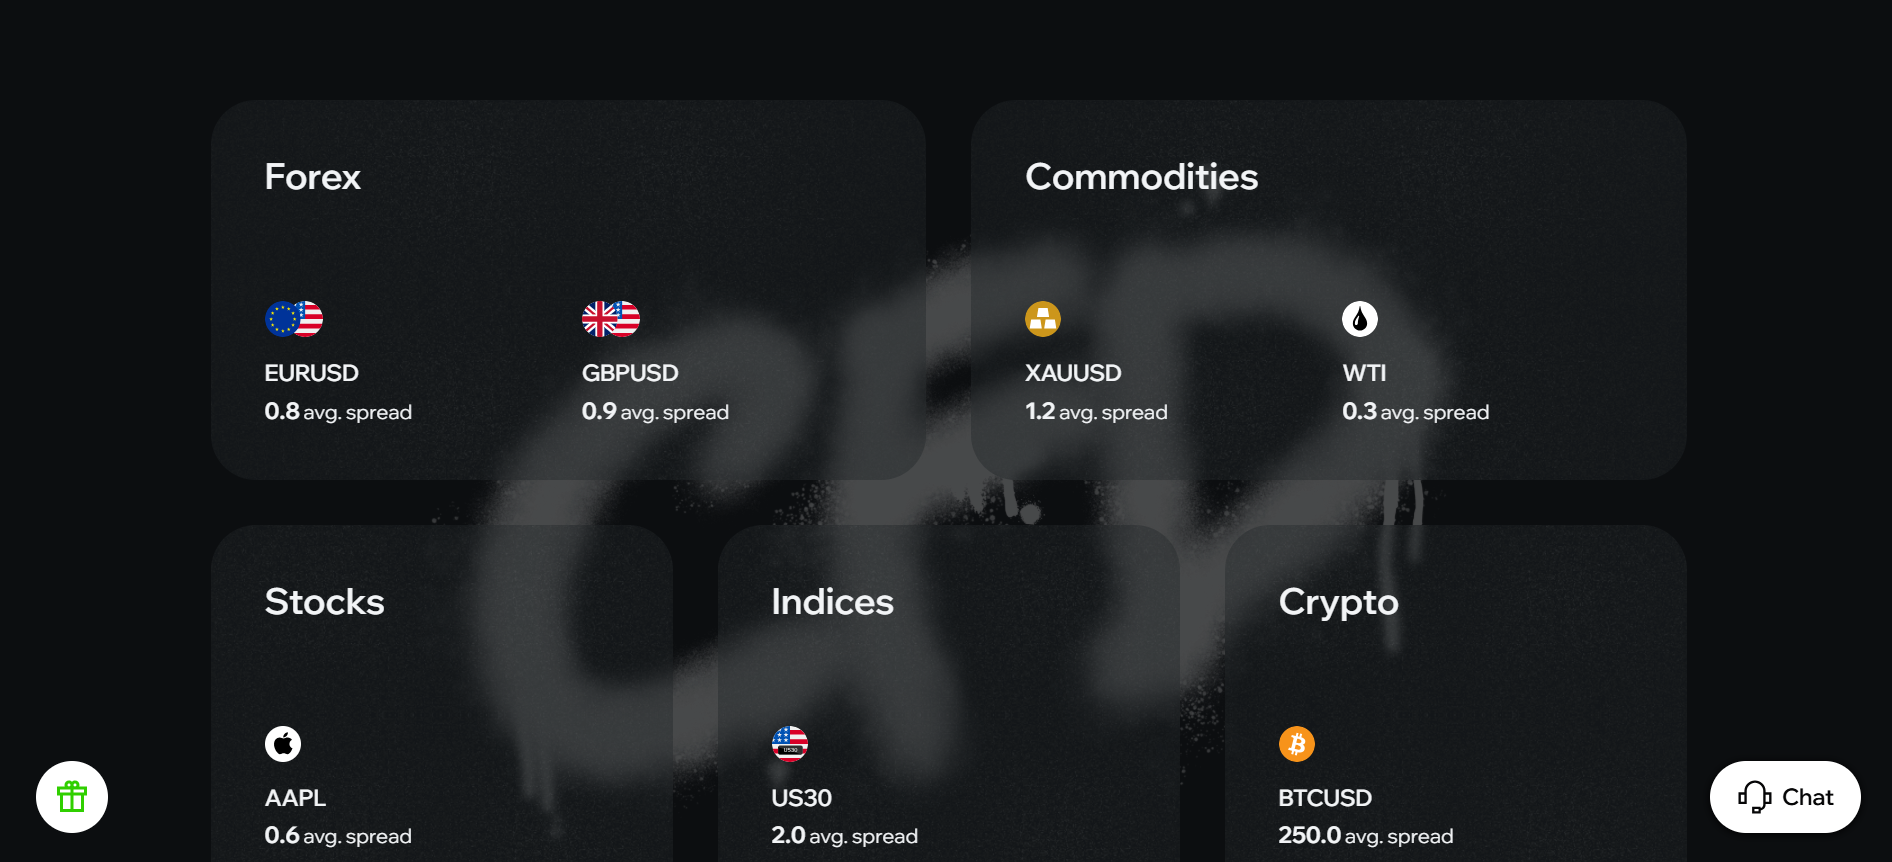Click the Apple logo stock icon

[x=283, y=744]
